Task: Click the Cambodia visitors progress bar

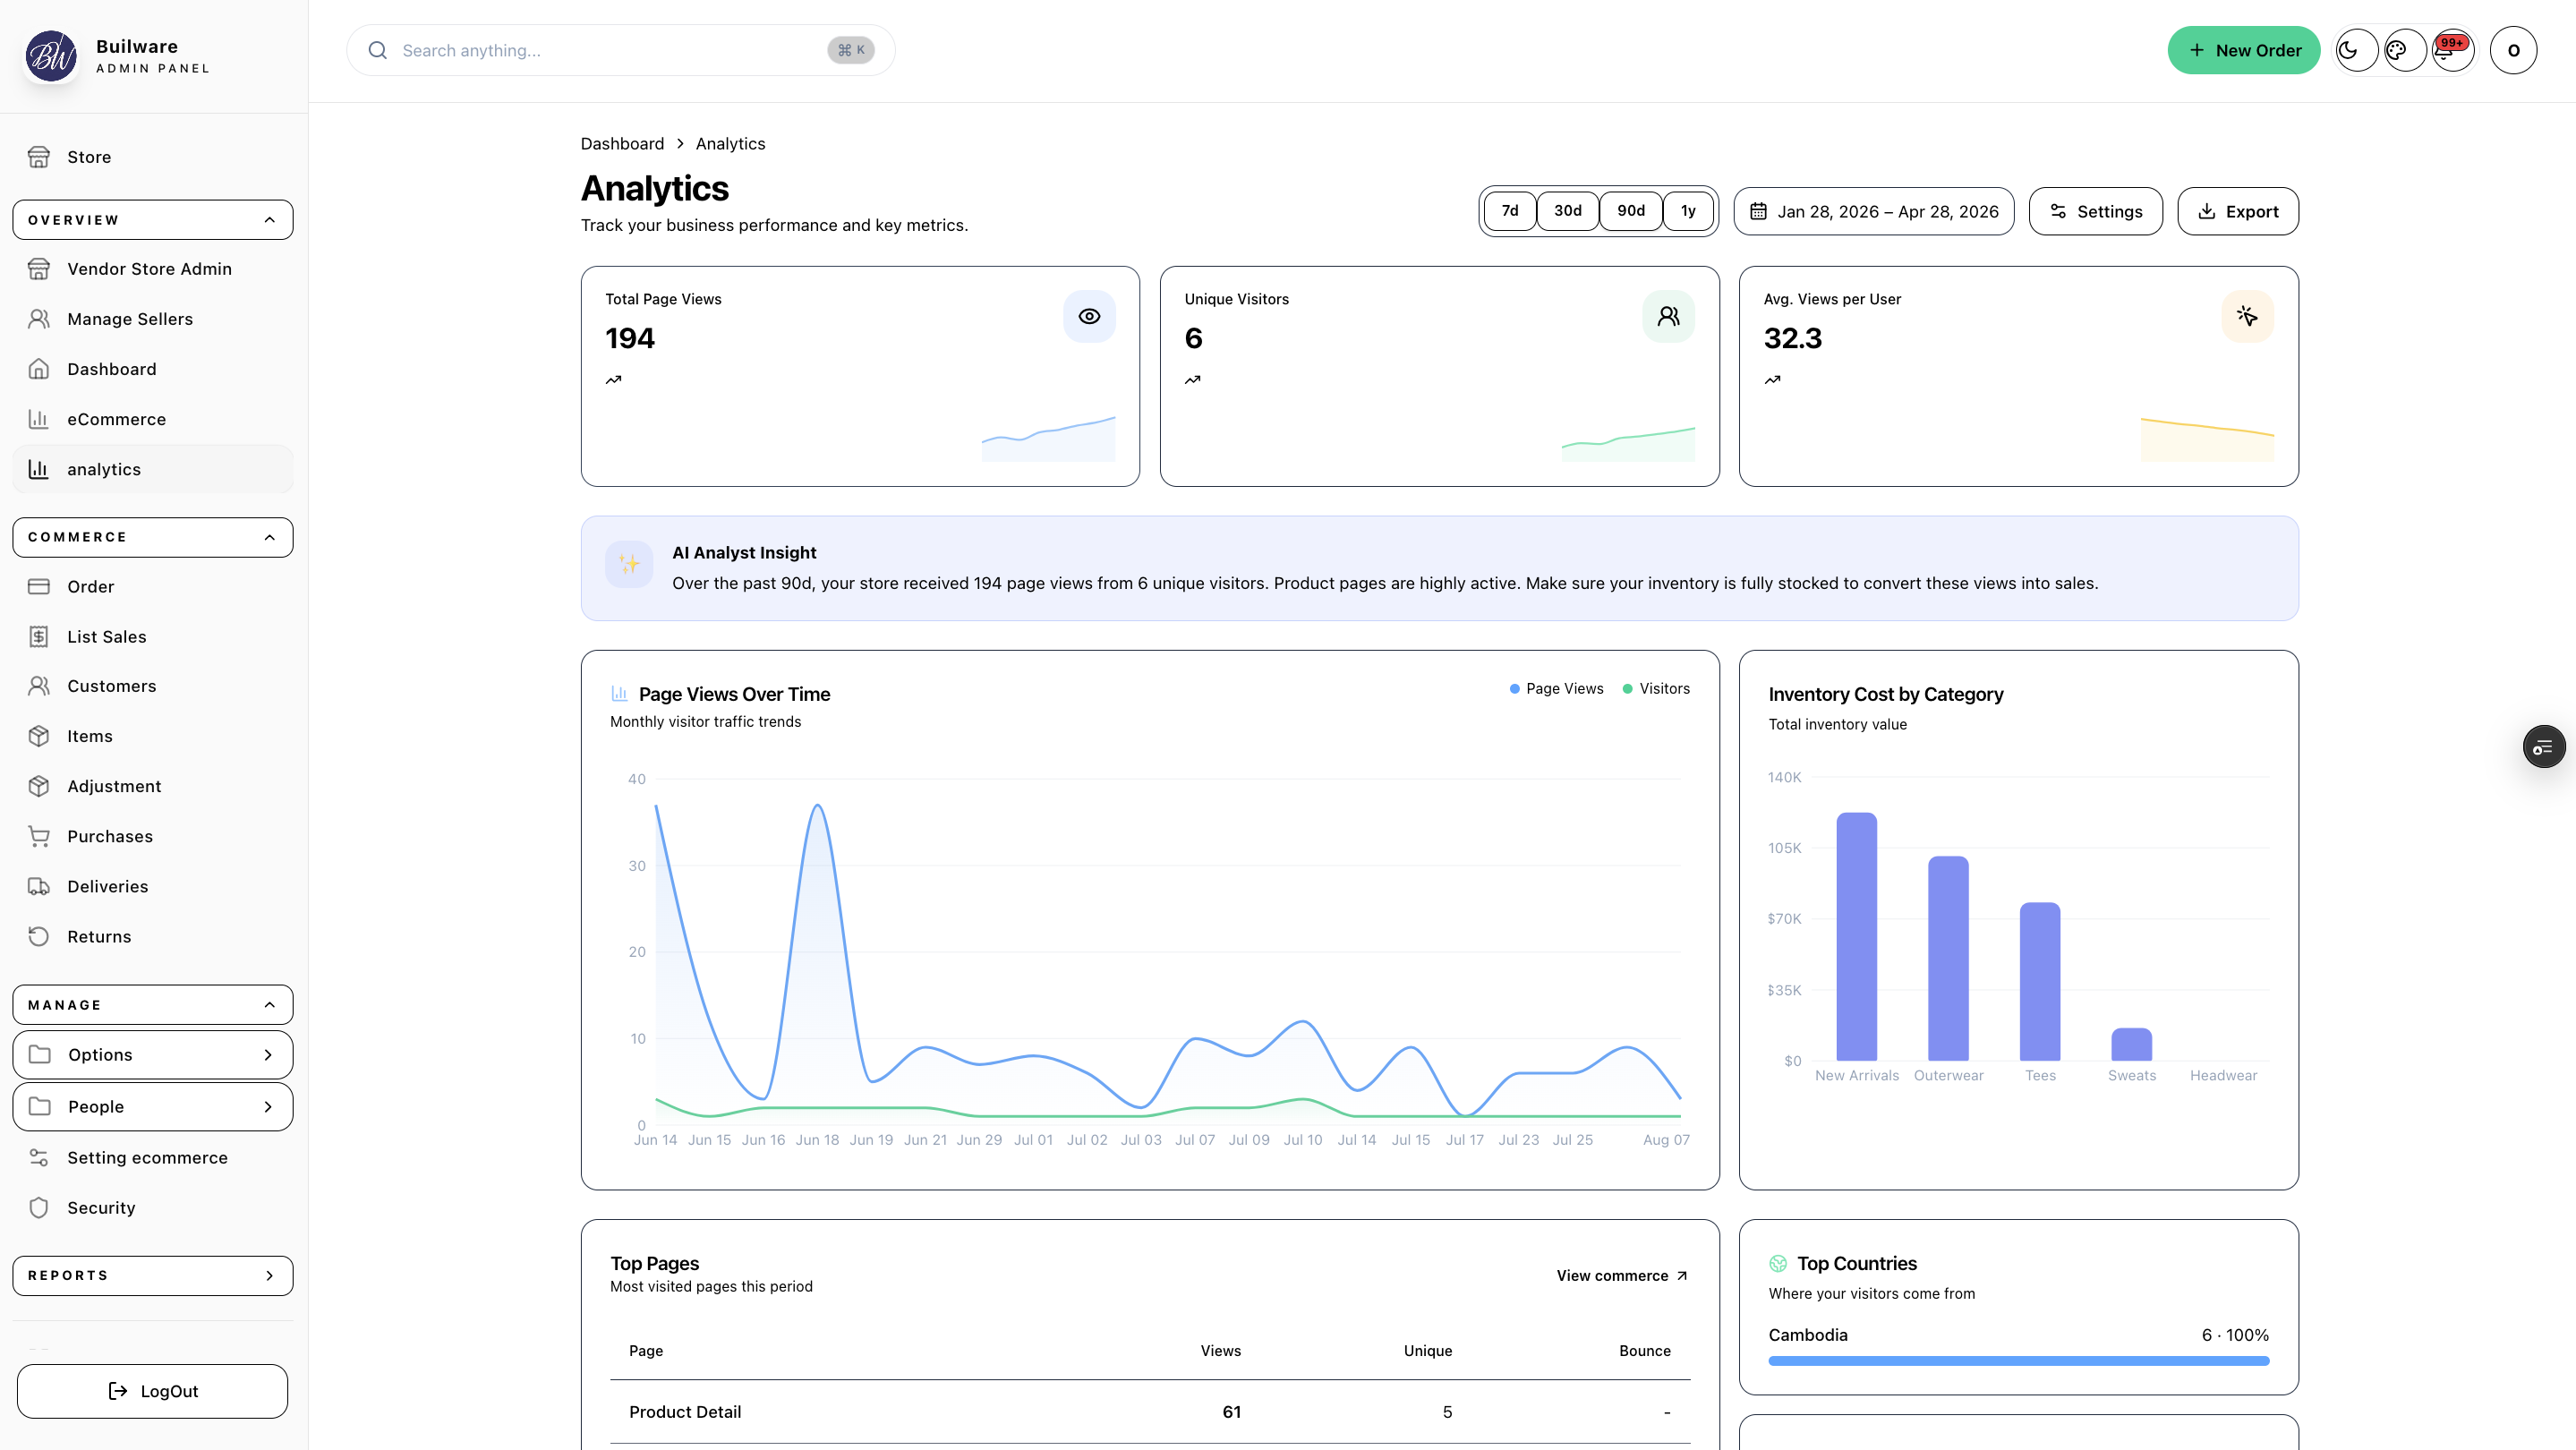Action: 2018,1361
